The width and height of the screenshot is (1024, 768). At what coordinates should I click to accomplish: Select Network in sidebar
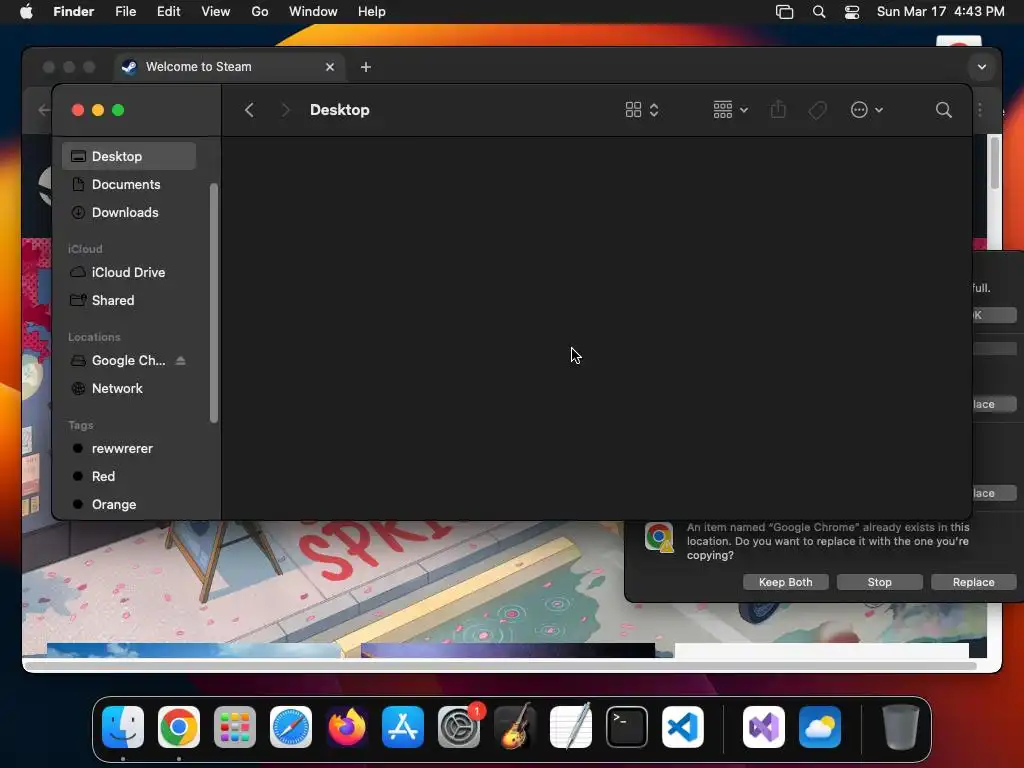[129, 389]
